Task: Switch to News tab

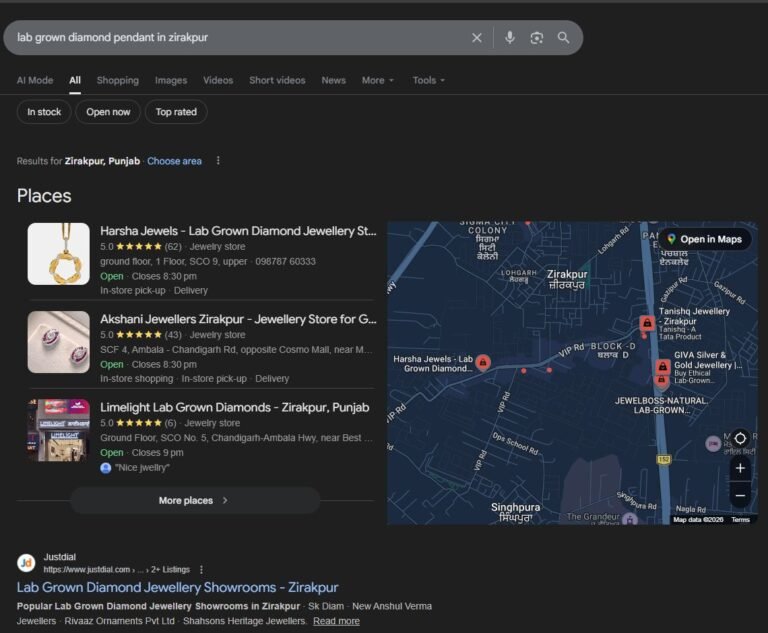Action: point(334,80)
